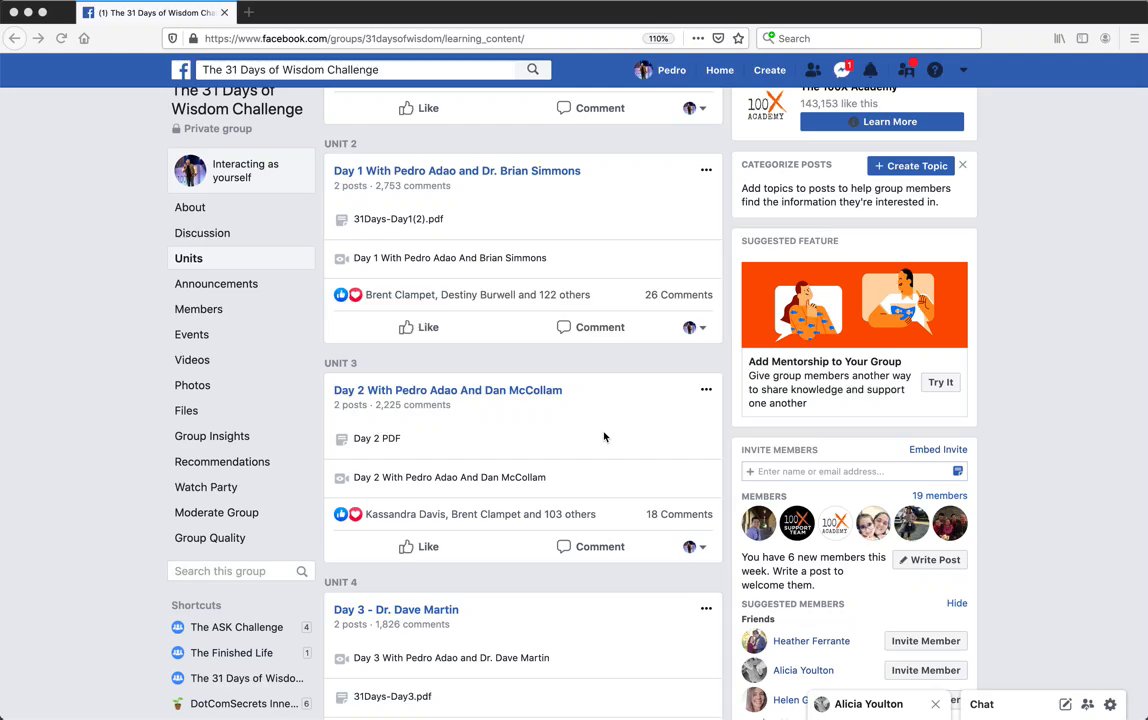Open Notifications bell icon
This screenshot has height=720, width=1148.
coord(870,70)
